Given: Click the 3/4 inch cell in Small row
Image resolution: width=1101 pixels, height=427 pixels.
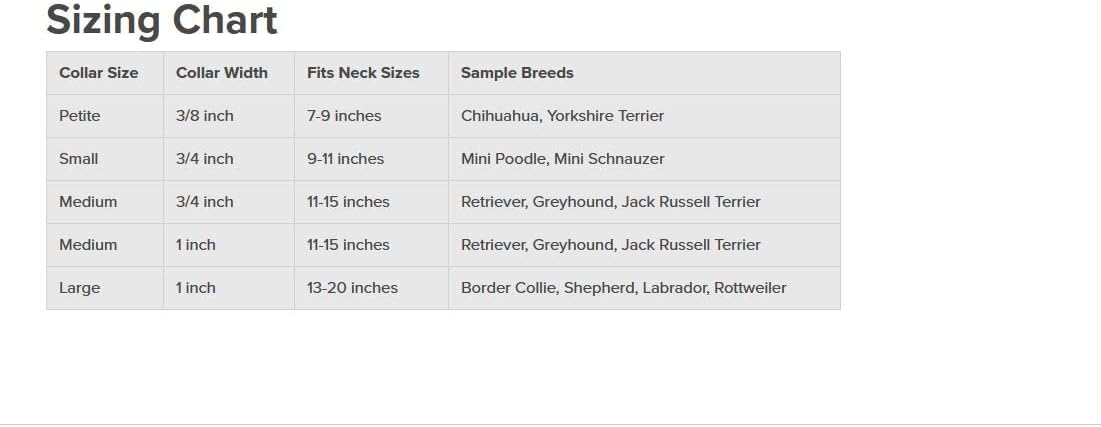Looking at the screenshot, I should point(205,159).
